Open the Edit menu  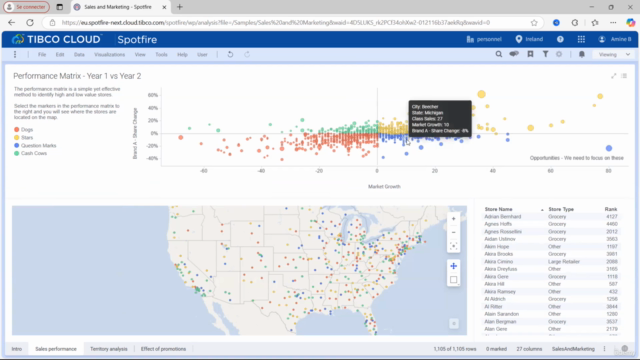tap(60, 54)
